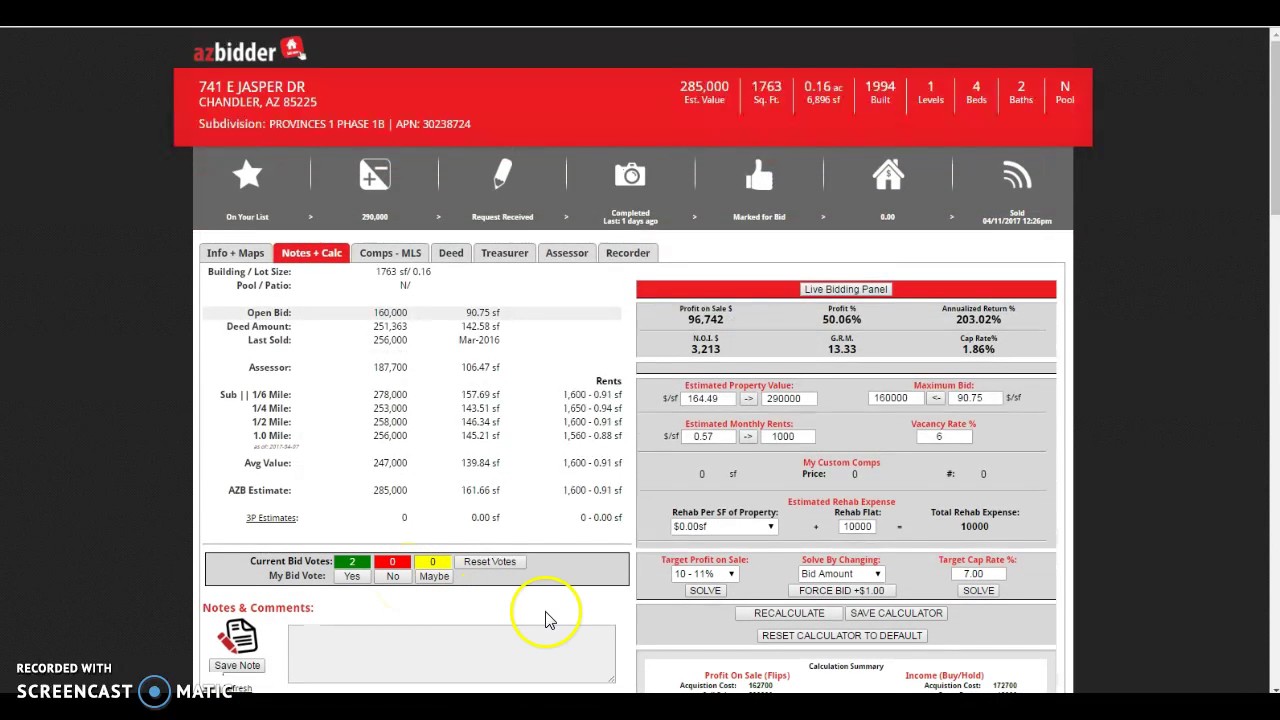Switch to the Recorder tab

coord(628,253)
